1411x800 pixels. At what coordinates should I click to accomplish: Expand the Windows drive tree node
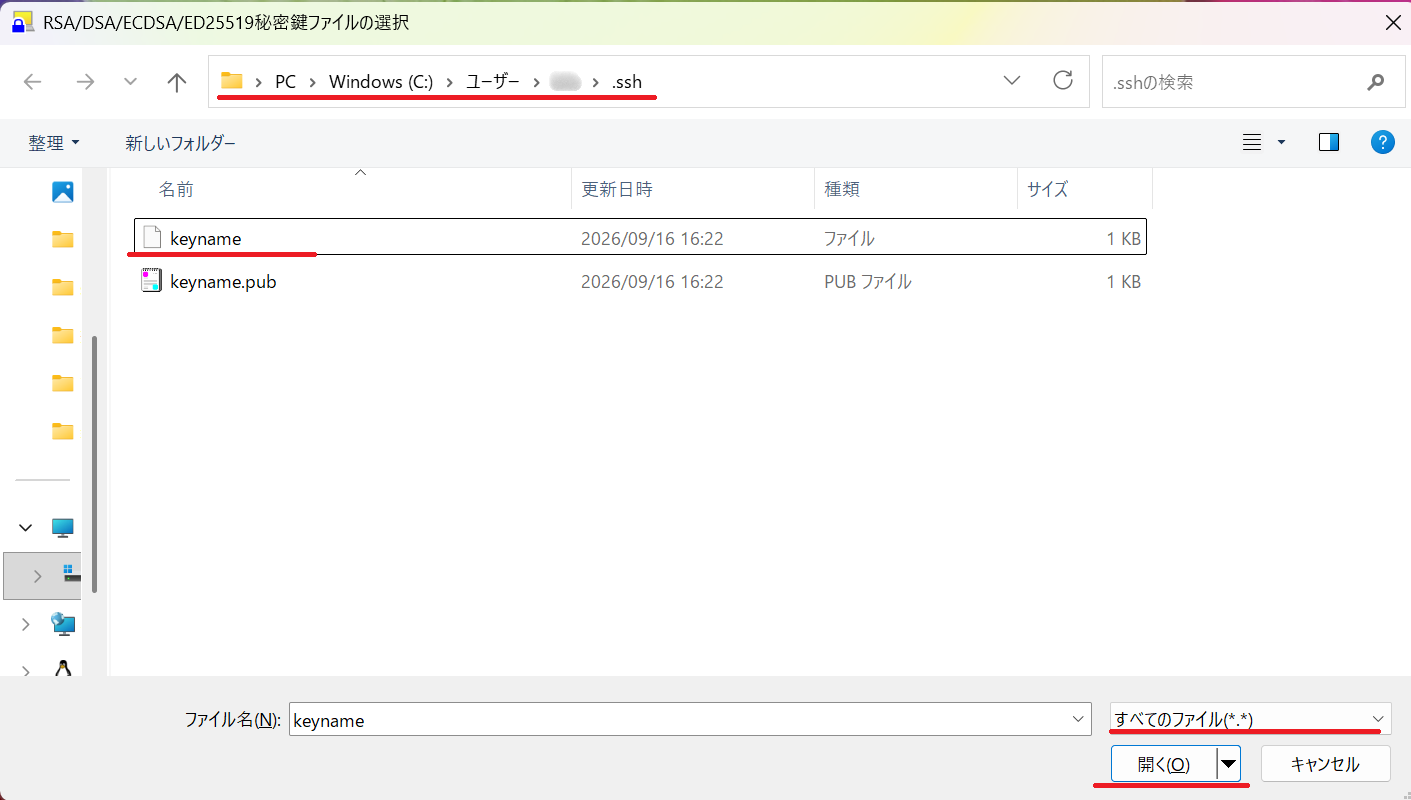coord(38,576)
